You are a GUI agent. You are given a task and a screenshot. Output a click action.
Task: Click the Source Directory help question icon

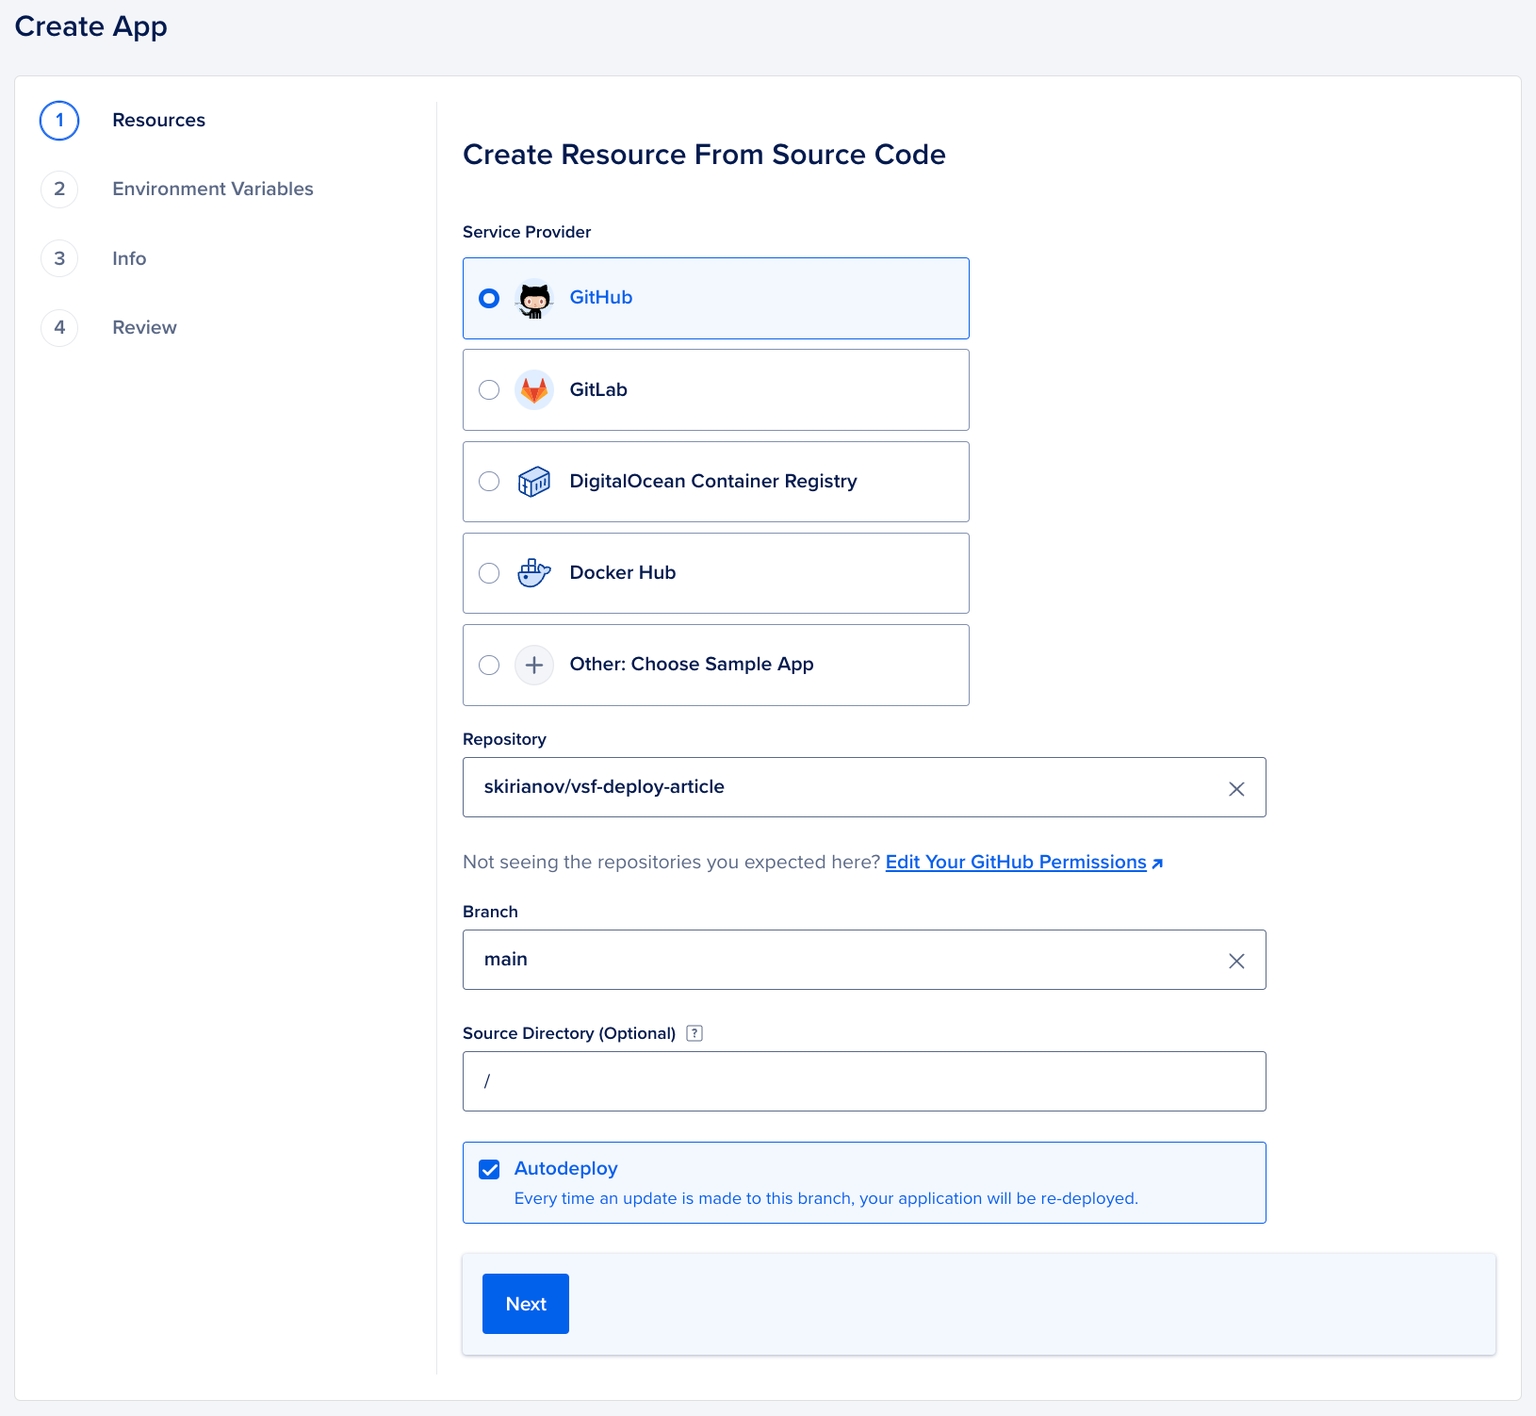pos(695,1033)
